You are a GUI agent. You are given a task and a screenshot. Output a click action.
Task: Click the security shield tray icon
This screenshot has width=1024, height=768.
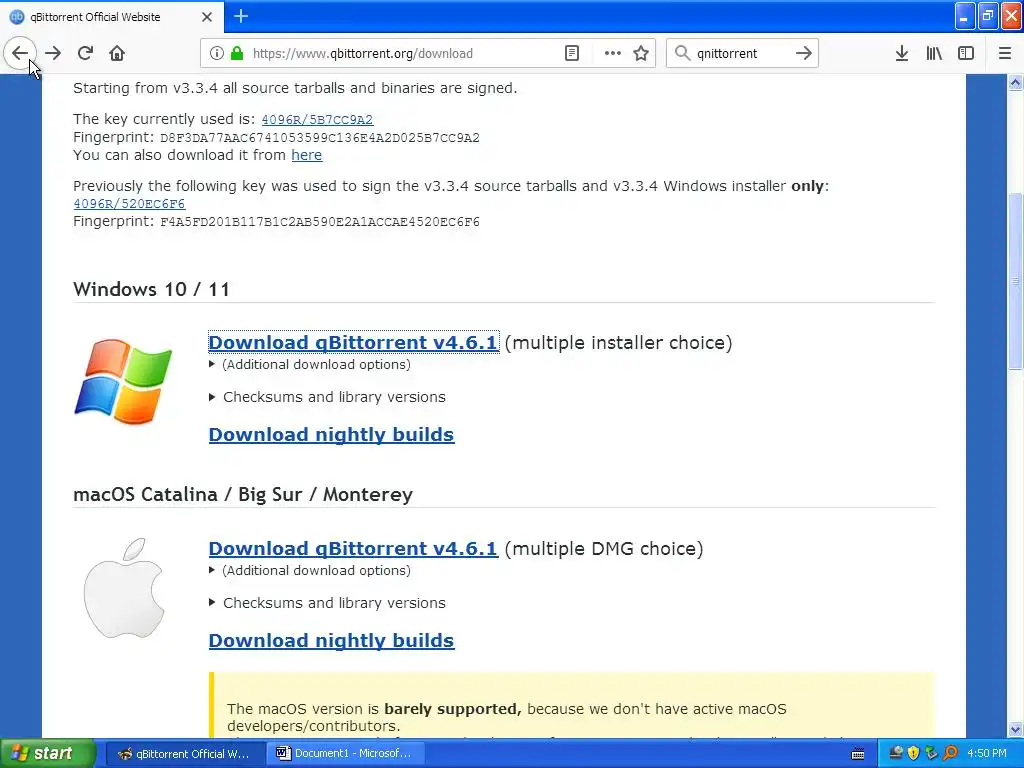(913, 753)
